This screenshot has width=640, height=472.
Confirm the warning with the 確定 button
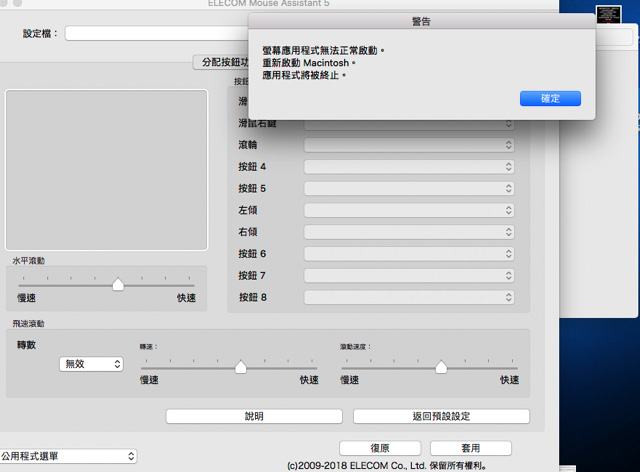click(550, 98)
